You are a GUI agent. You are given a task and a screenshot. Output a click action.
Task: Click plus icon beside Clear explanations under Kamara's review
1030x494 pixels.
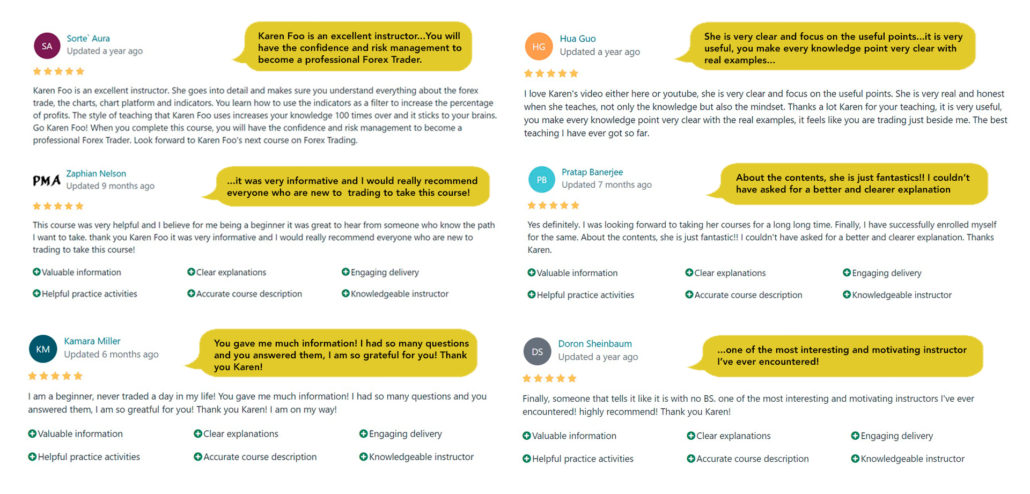[x=198, y=434]
